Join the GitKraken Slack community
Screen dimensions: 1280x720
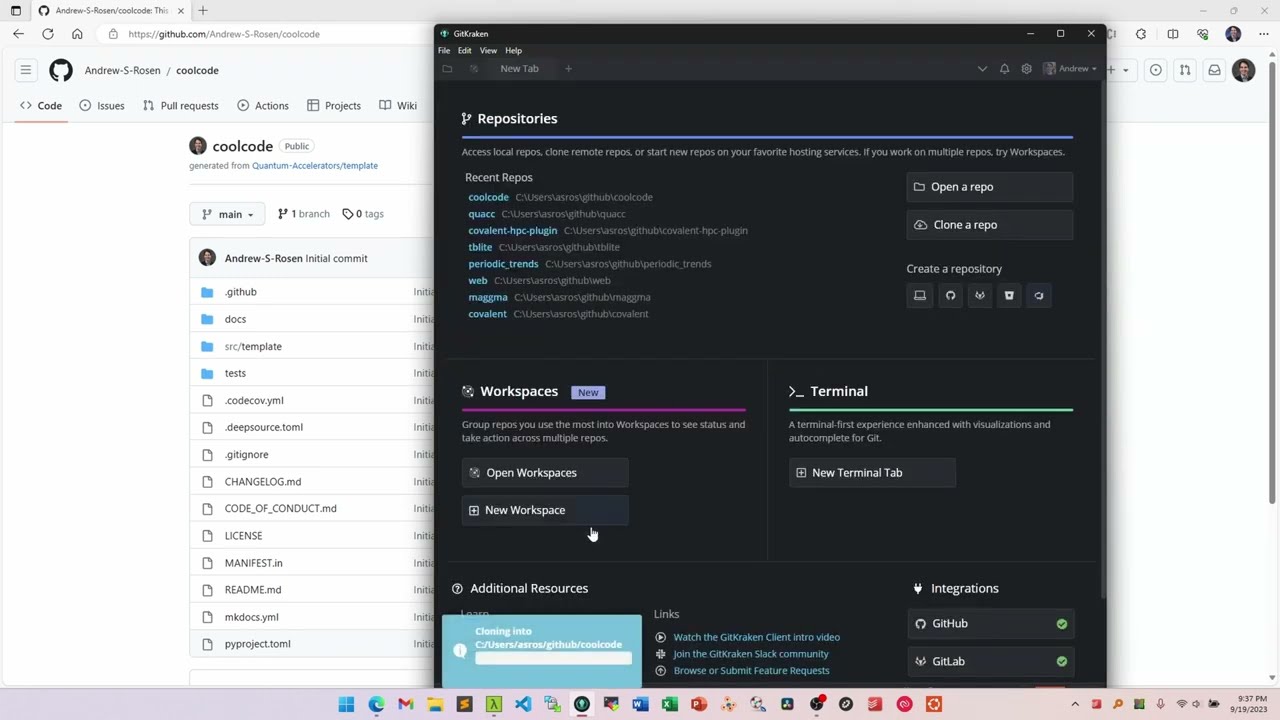click(751, 654)
